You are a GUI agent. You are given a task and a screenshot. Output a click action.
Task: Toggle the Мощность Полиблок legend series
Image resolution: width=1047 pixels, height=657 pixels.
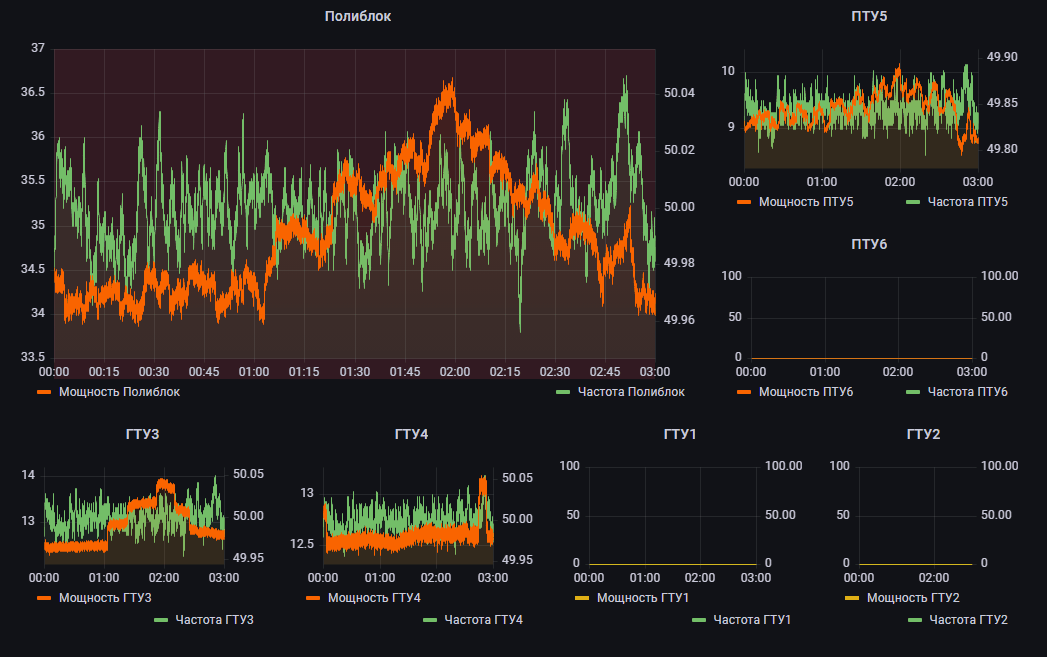(119, 392)
